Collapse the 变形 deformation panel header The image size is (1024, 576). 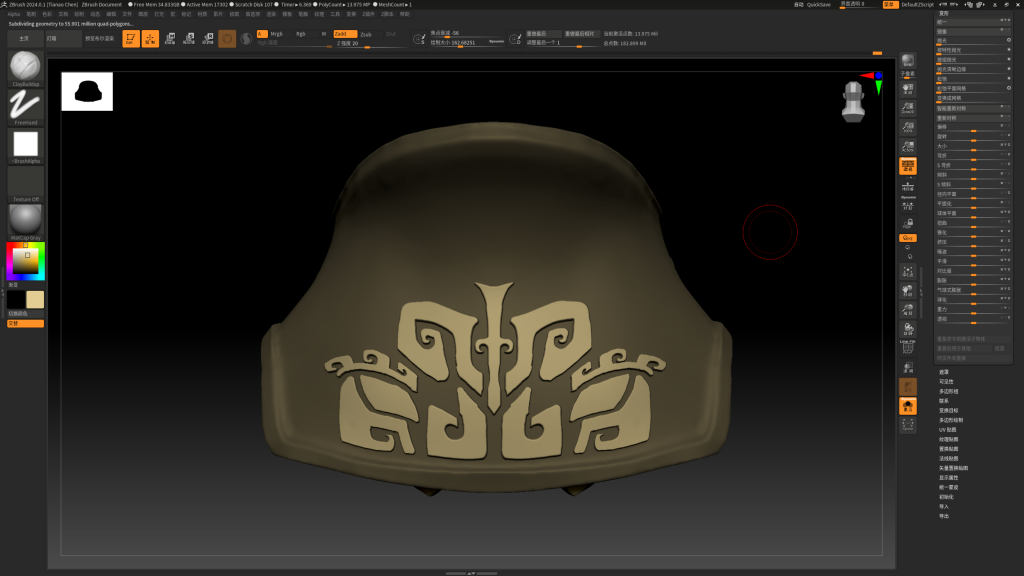click(944, 13)
